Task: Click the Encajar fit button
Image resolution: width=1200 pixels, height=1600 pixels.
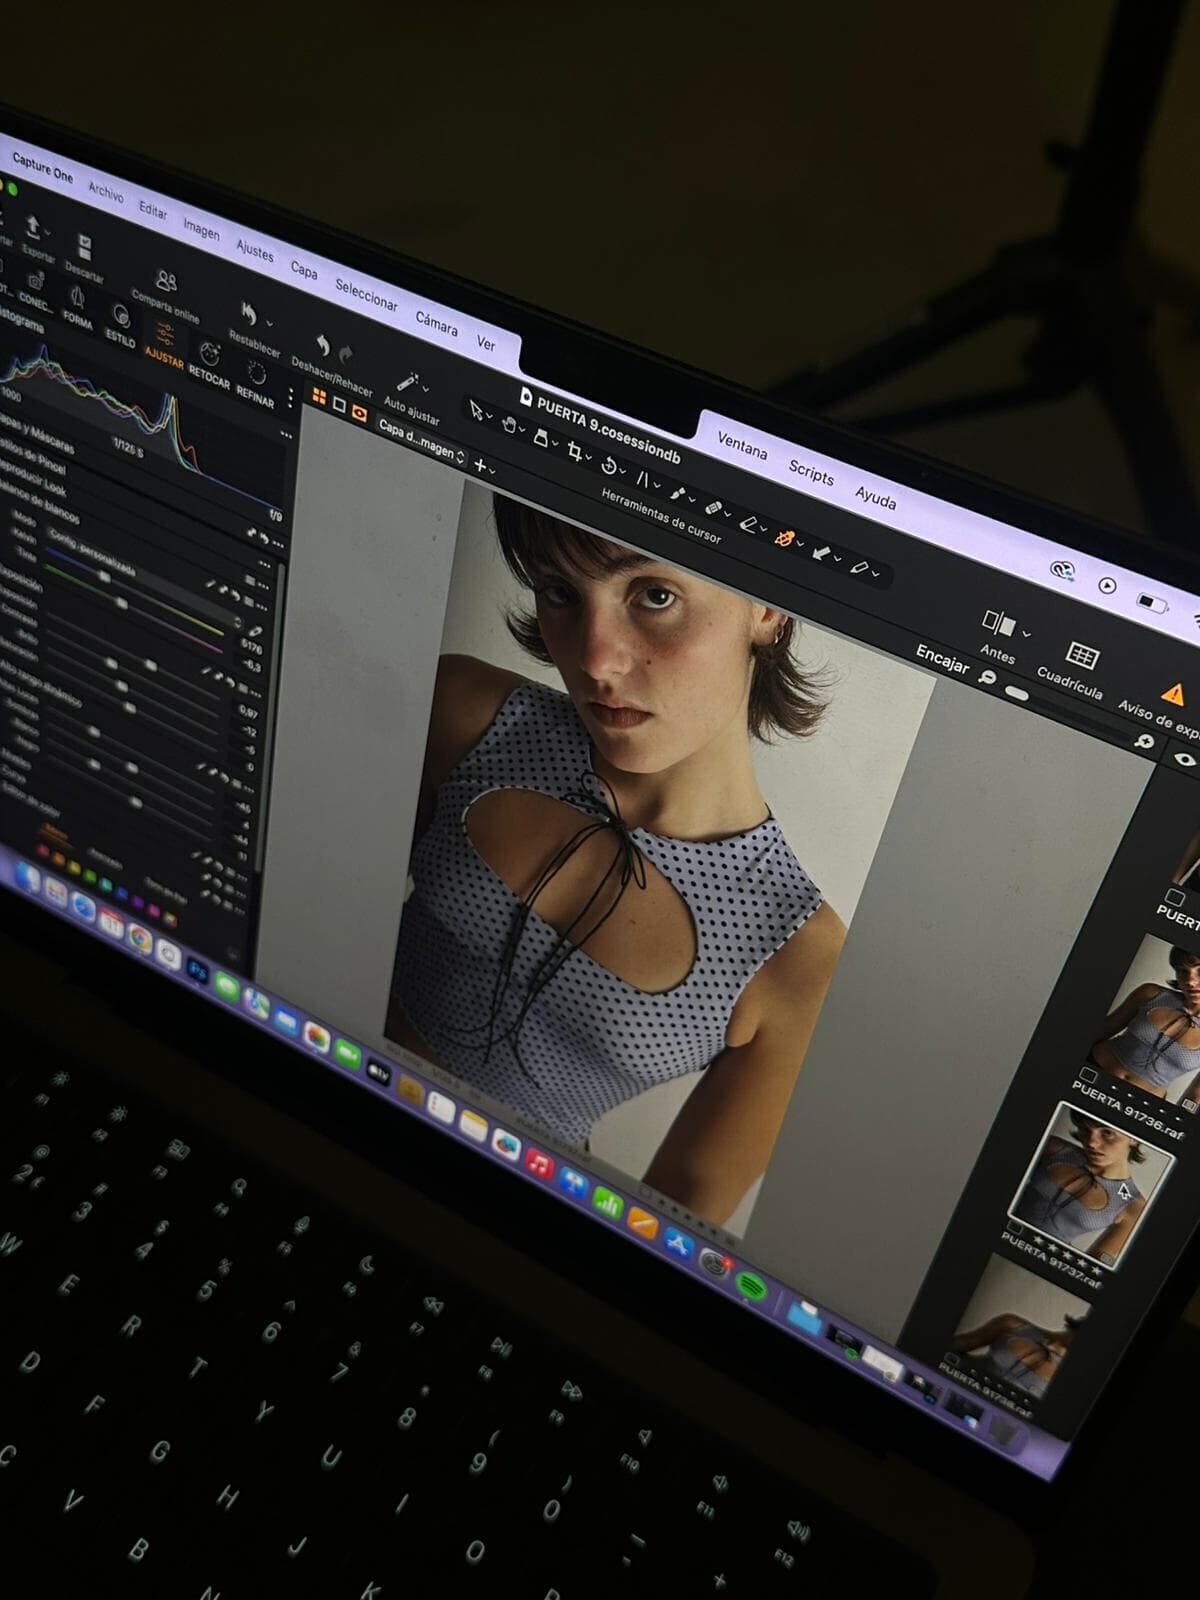Action: 942,658
